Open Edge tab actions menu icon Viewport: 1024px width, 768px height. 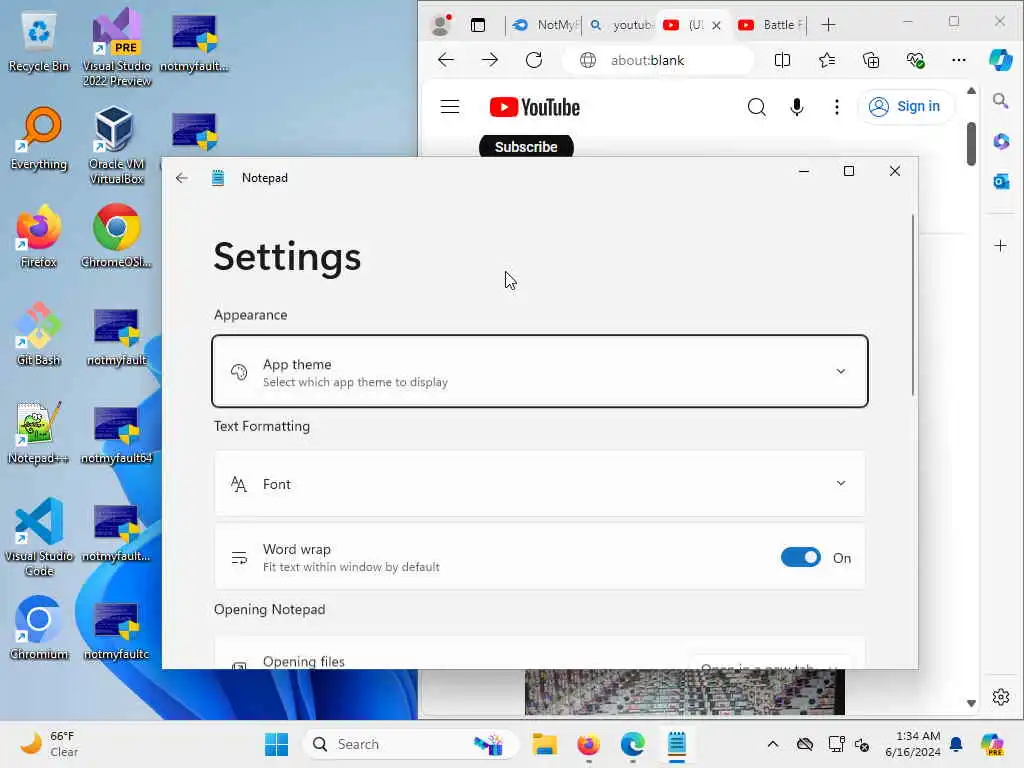(478, 25)
